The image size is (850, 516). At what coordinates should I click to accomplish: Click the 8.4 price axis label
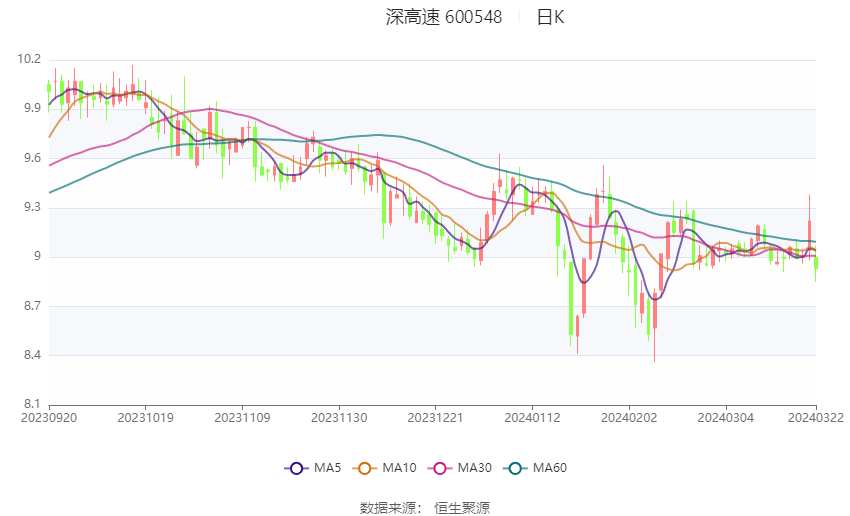coord(33,356)
